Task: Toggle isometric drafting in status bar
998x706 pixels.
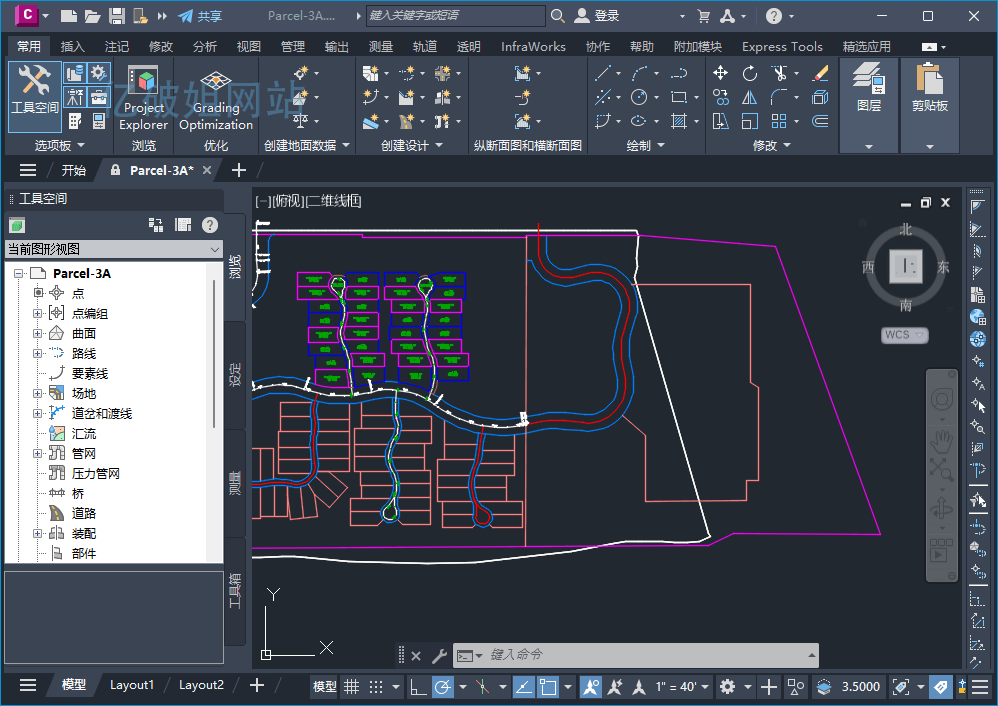Action: pyautogui.click(x=482, y=686)
